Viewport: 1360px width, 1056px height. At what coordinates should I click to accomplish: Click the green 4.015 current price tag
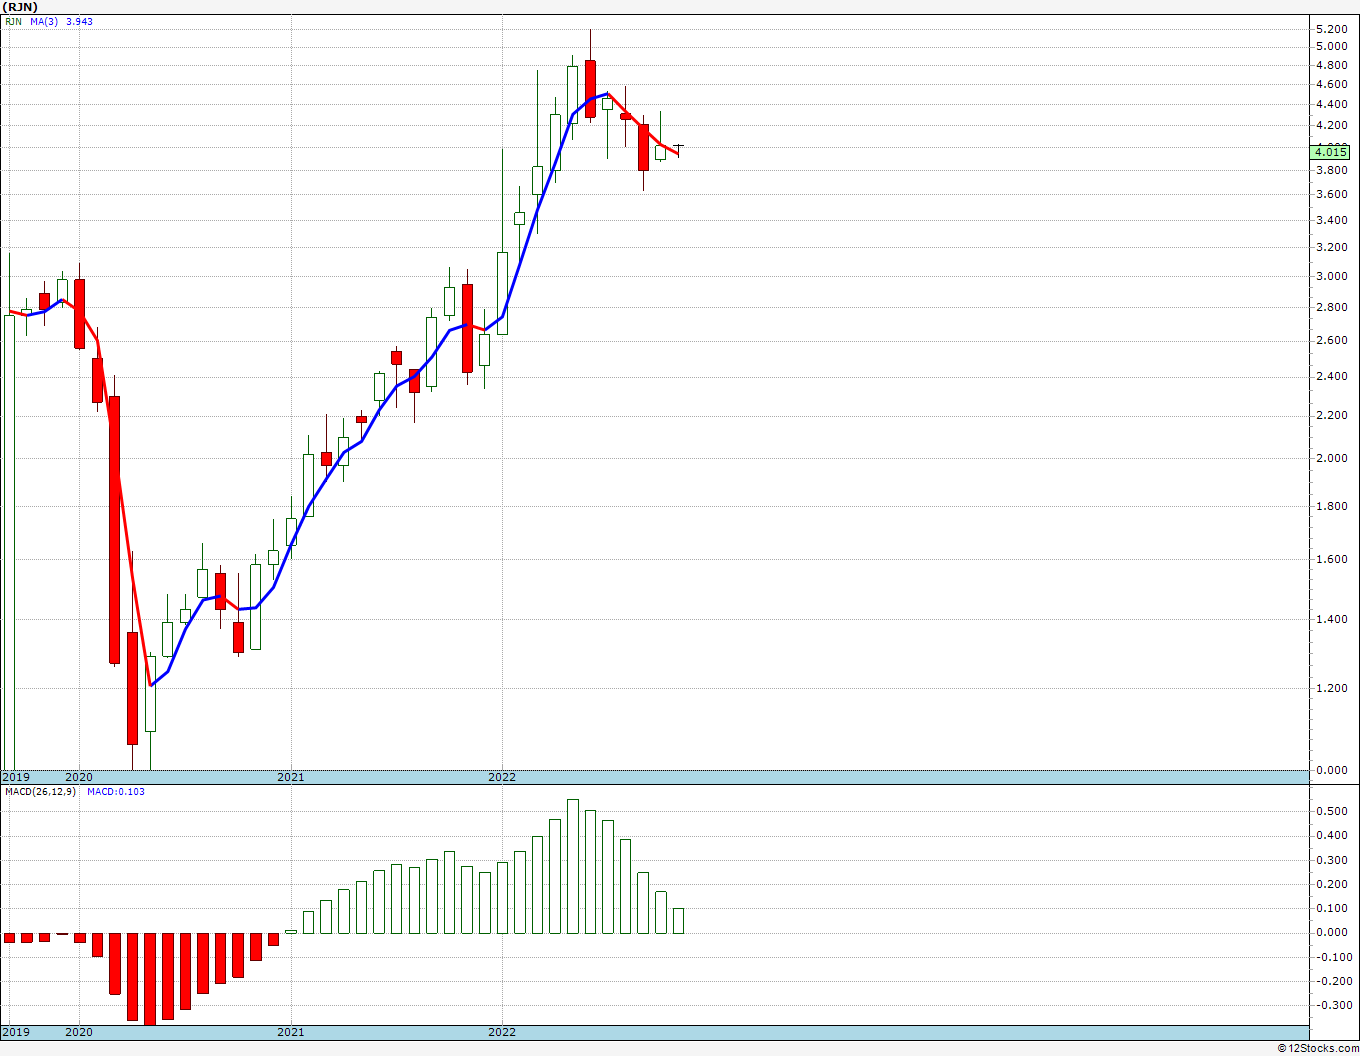point(1330,152)
